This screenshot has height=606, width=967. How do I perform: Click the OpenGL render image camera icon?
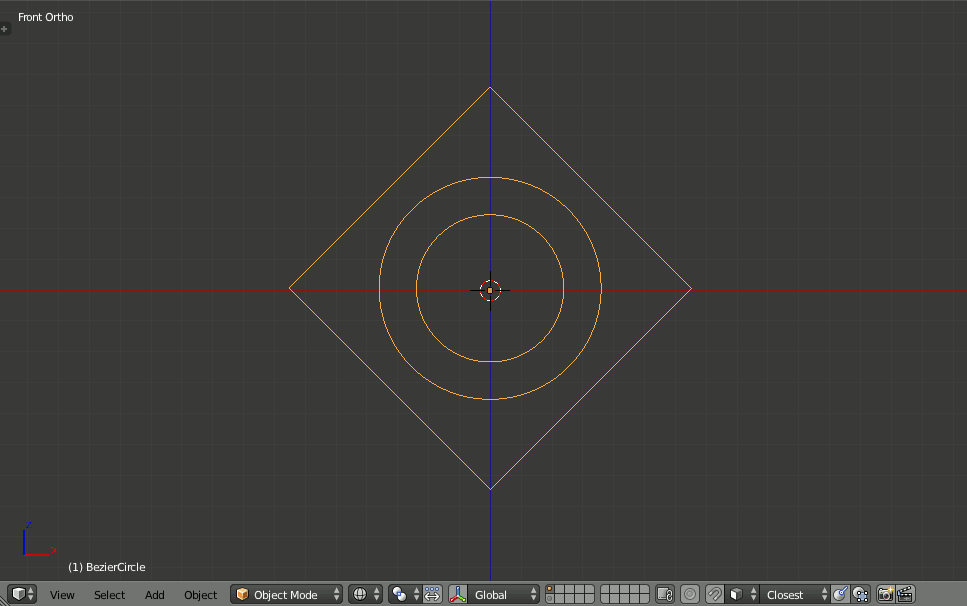pyautogui.click(x=885, y=595)
